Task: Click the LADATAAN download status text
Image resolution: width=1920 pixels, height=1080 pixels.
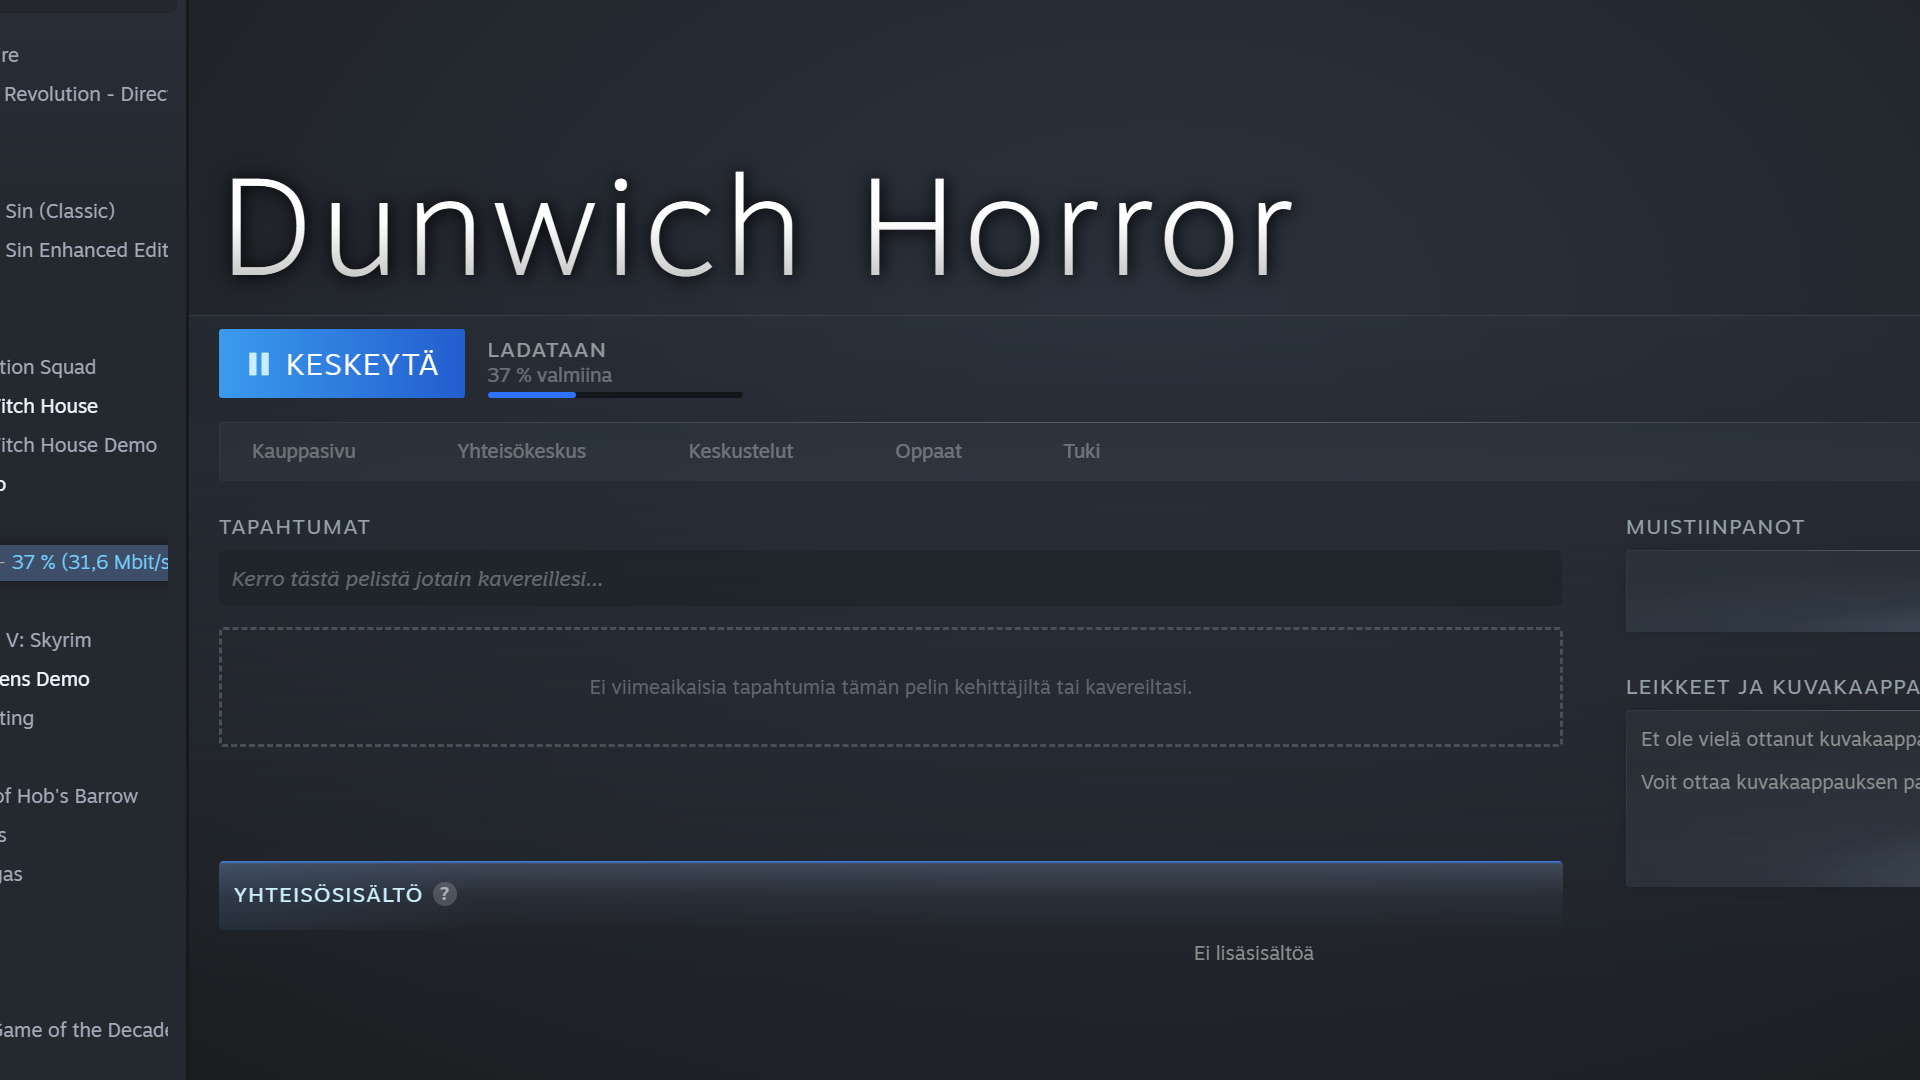Action: (546, 350)
